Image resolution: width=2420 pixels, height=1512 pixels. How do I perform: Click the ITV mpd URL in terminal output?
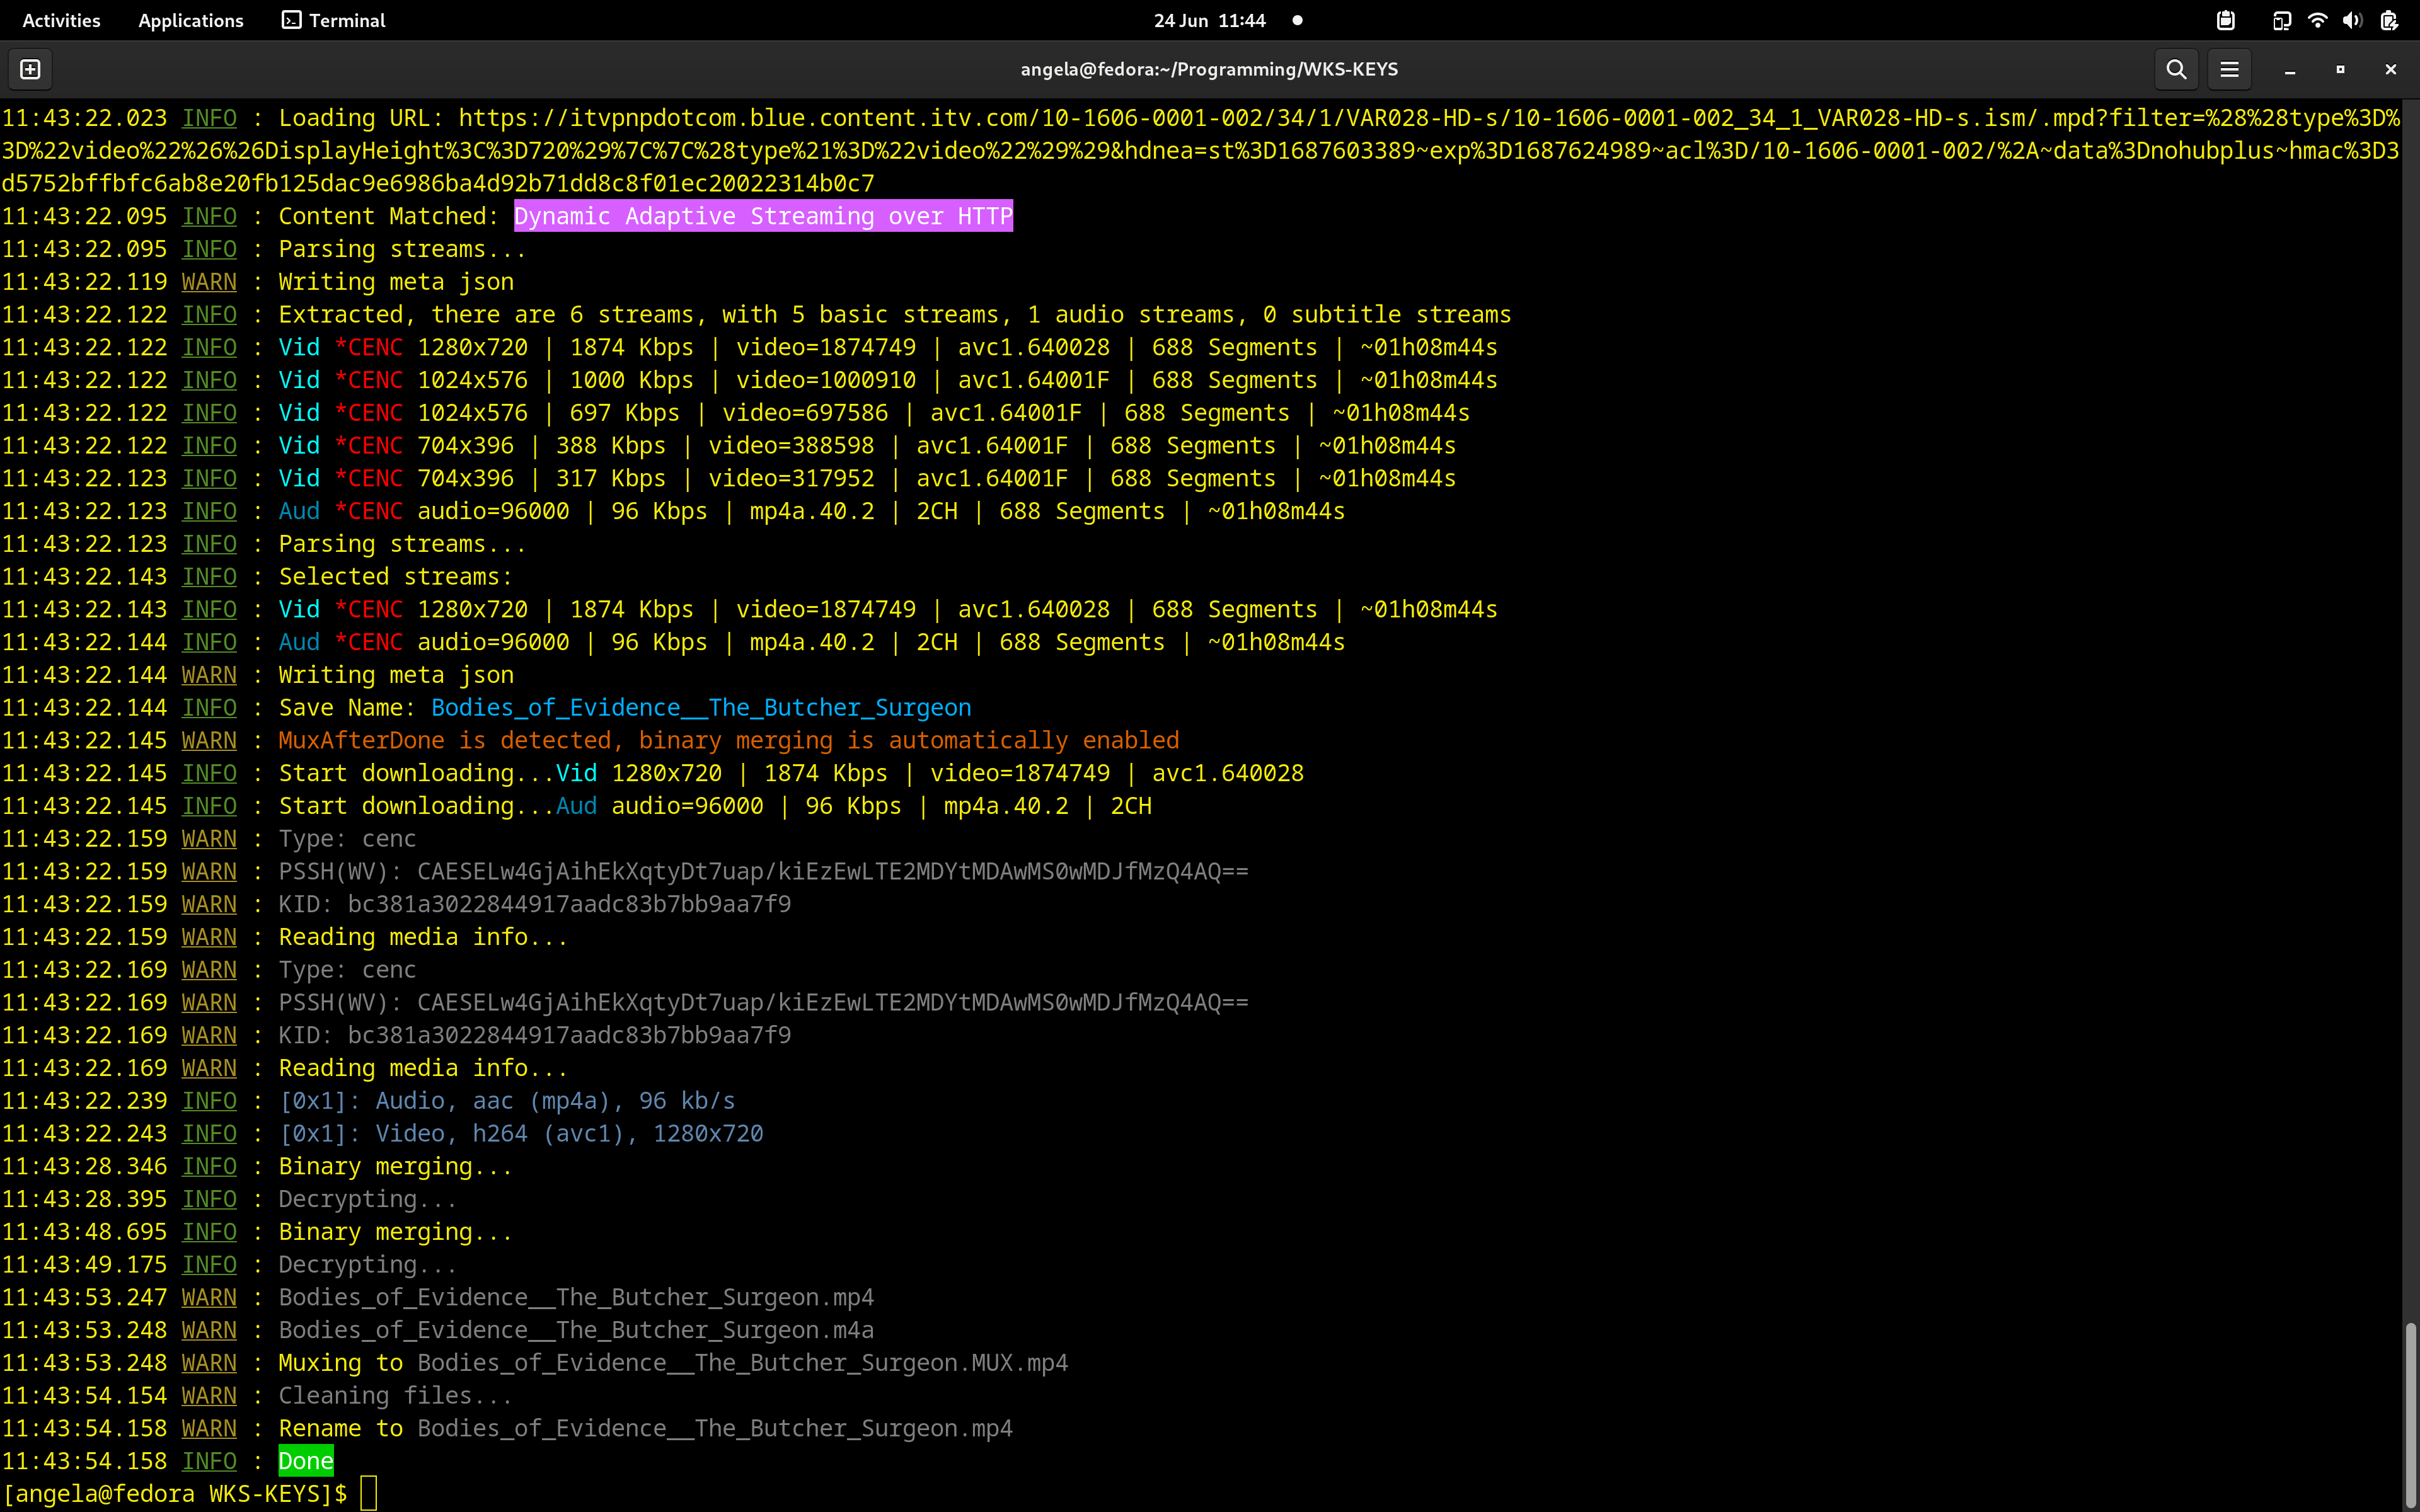pyautogui.click(x=1200, y=150)
